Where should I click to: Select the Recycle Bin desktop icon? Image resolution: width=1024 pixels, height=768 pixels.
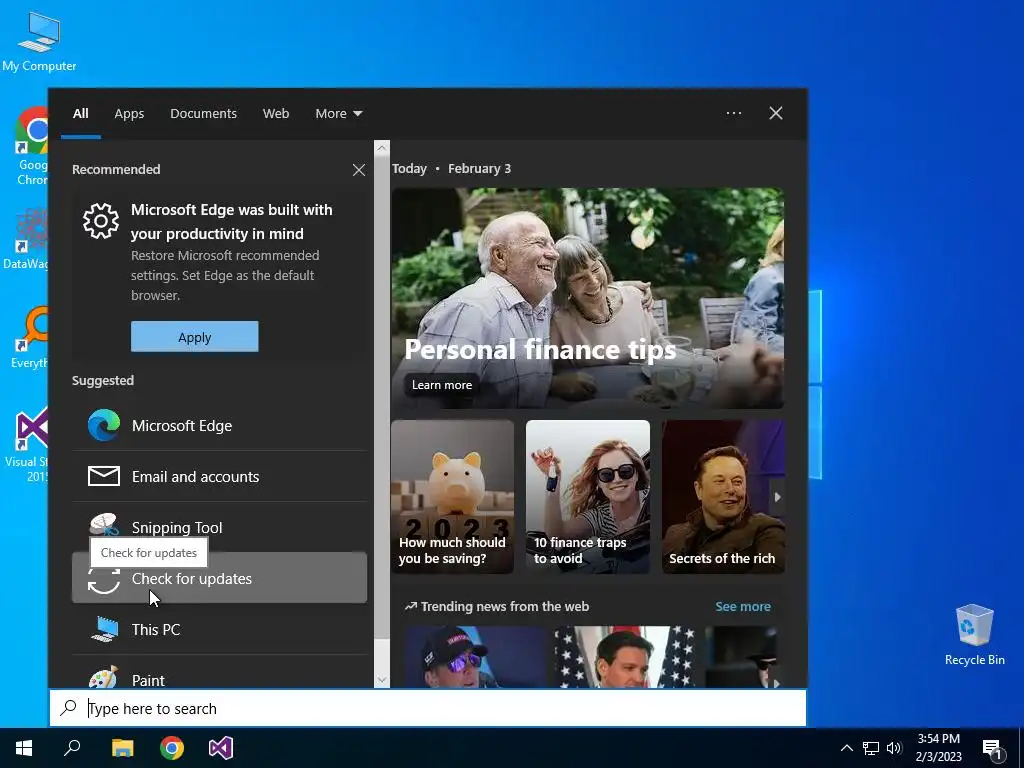974,635
